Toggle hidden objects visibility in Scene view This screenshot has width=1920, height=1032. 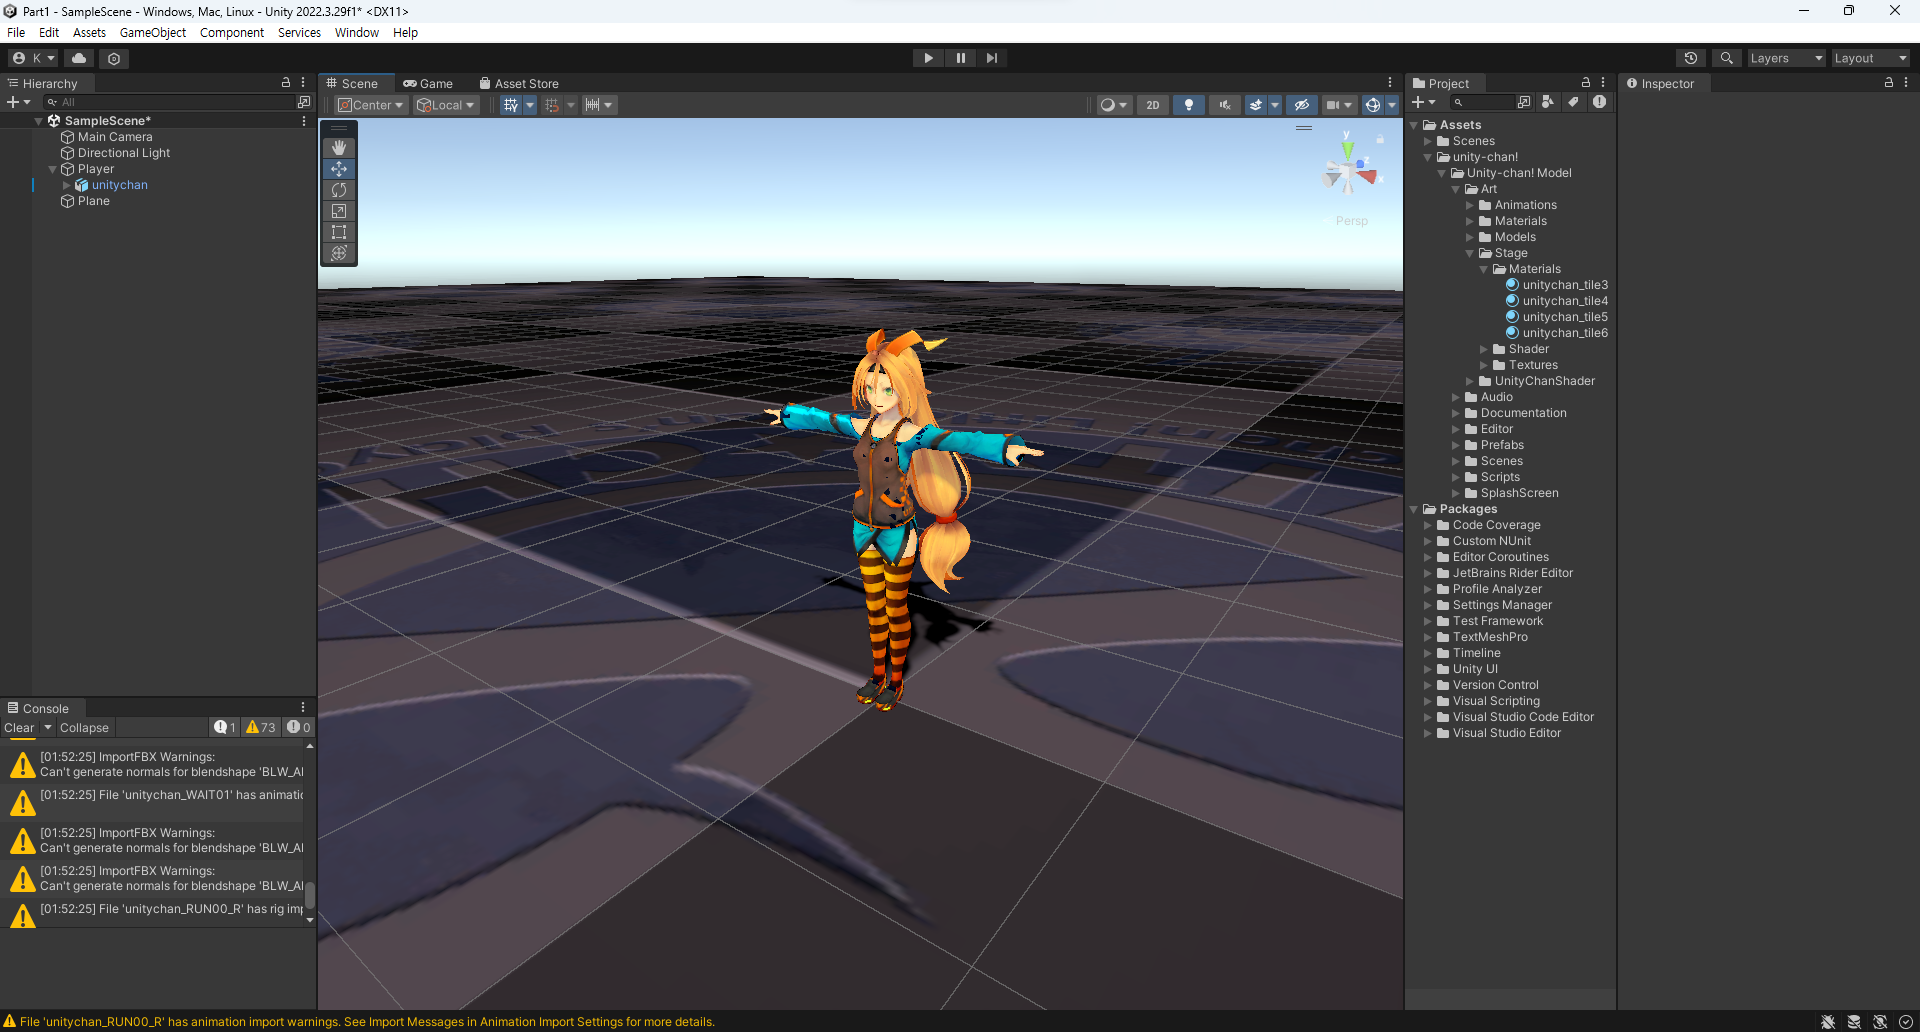(x=1301, y=105)
